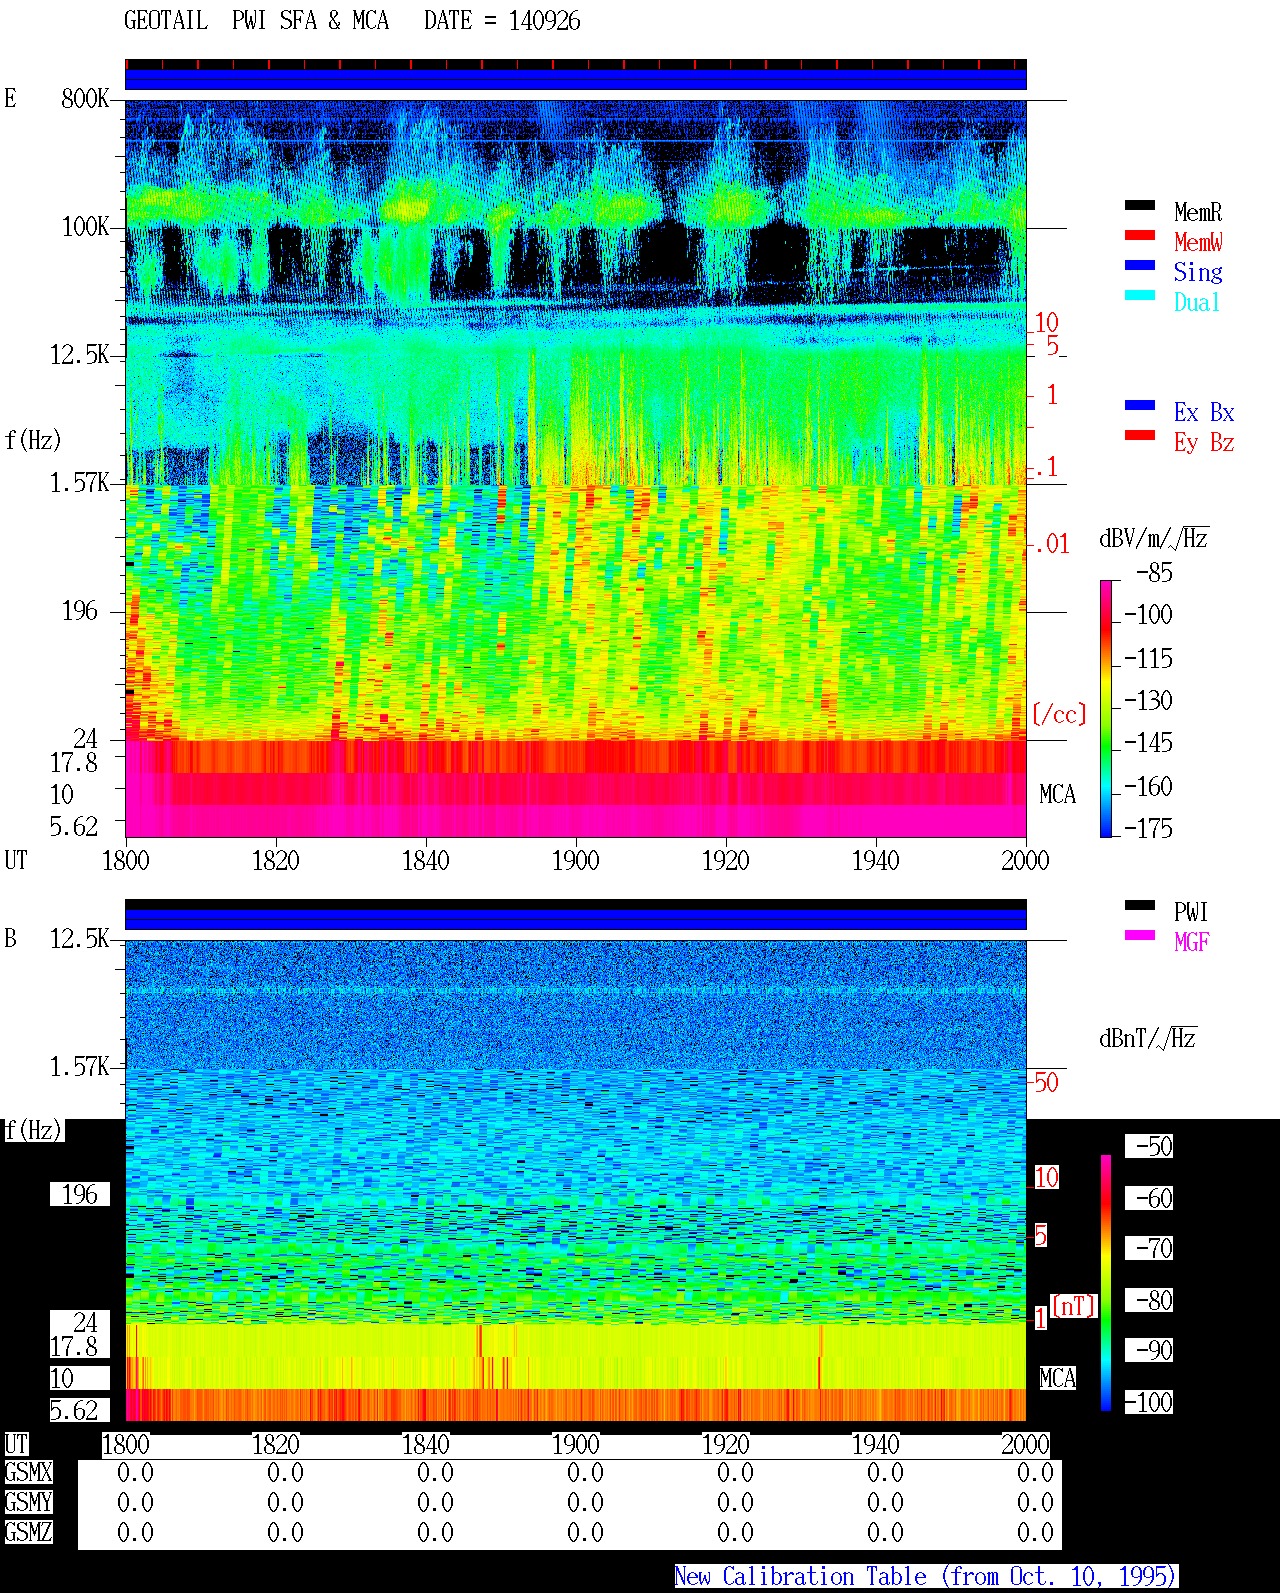Click the blue mode status bar above B panel
Viewport: 1280px width, 1593px height.
coord(575,919)
